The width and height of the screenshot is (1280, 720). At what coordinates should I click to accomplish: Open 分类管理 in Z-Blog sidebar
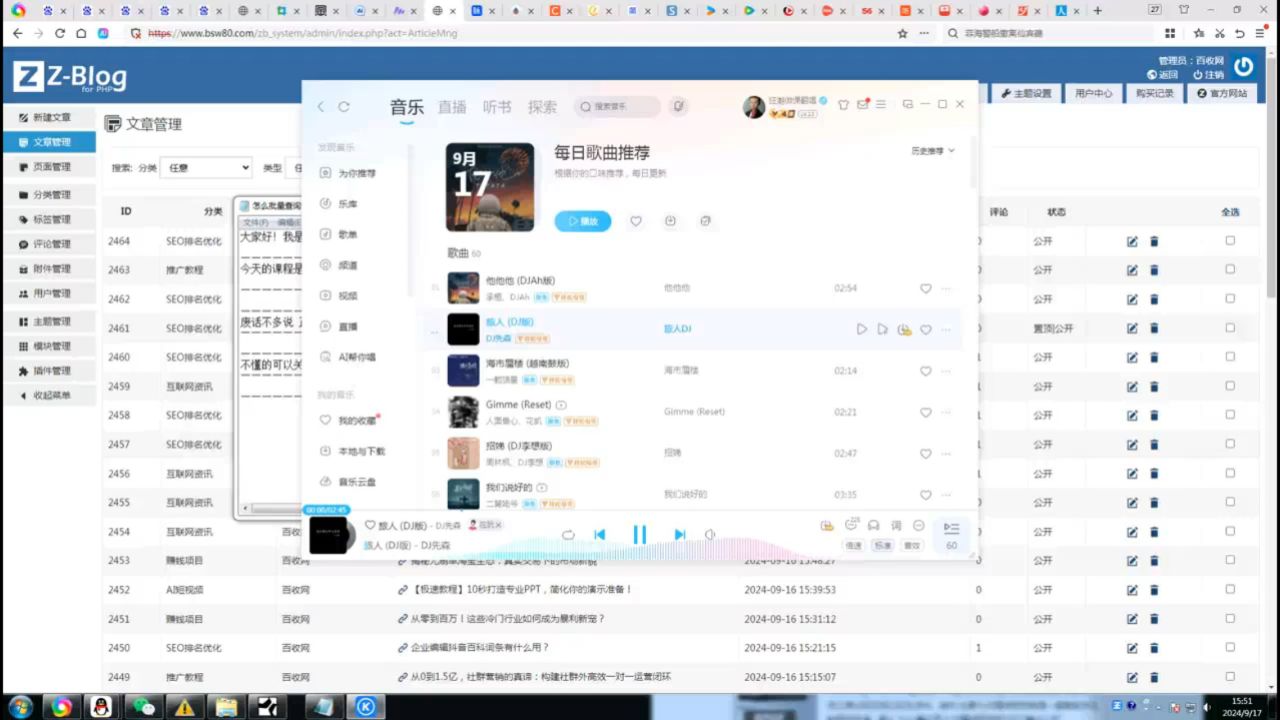pyautogui.click(x=50, y=195)
